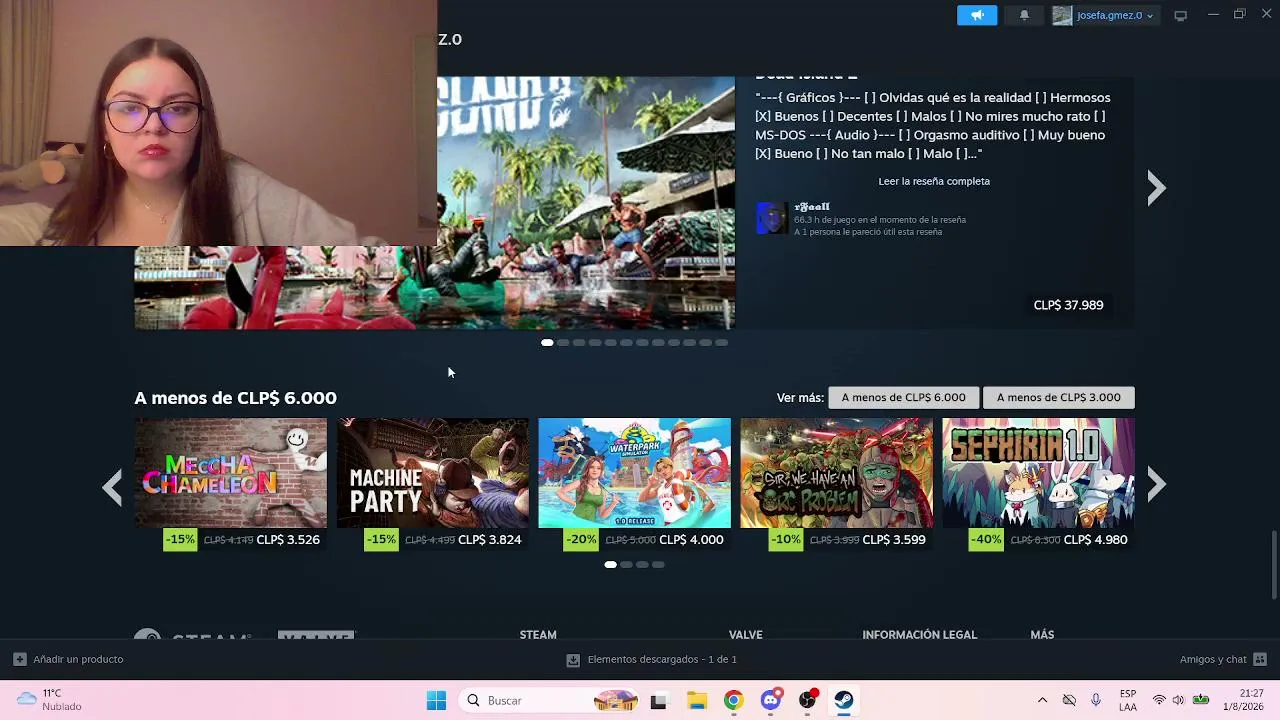
Task: Click the VALVE footer heading
Action: pos(746,635)
